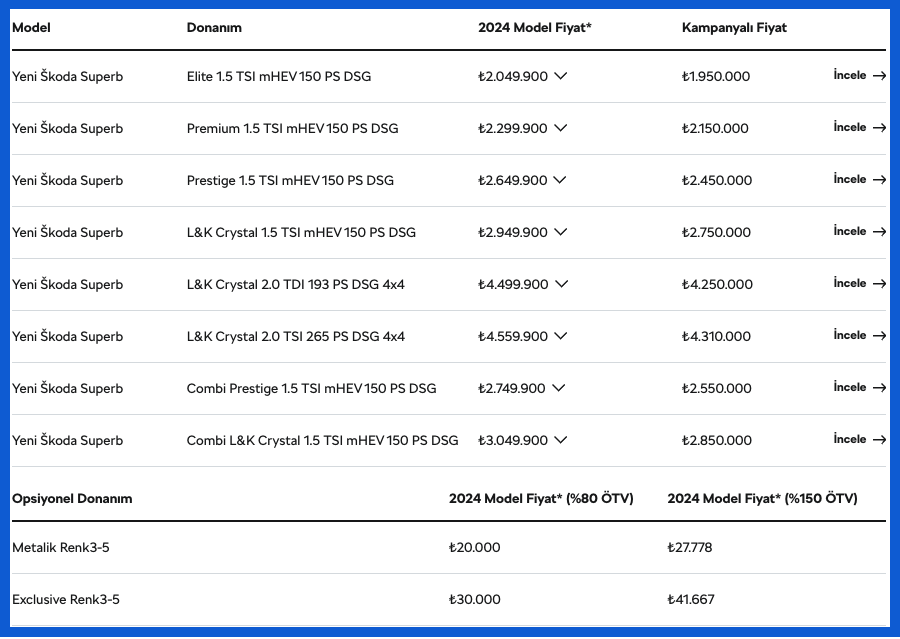Open İncele for Combi Prestige 1.5 TSI
Viewport: 900px width, 639px height.
click(x=860, y=388)
